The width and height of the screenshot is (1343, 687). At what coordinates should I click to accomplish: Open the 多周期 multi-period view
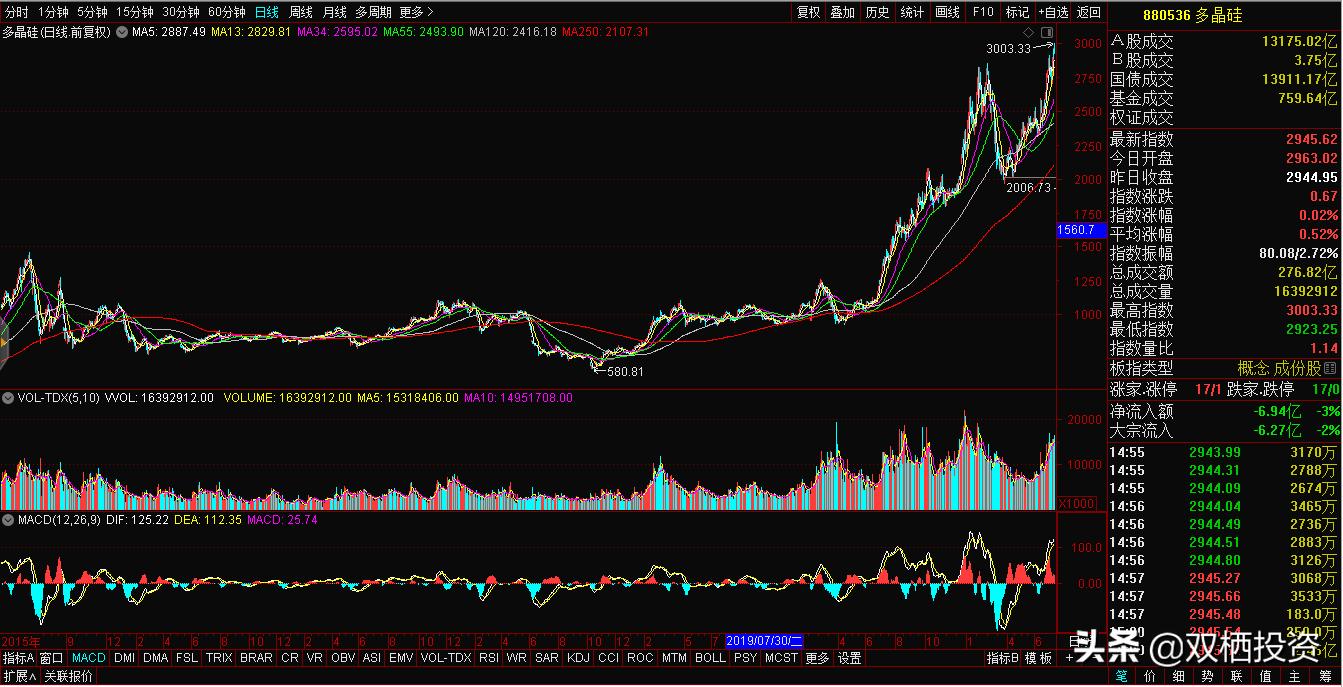374,12
